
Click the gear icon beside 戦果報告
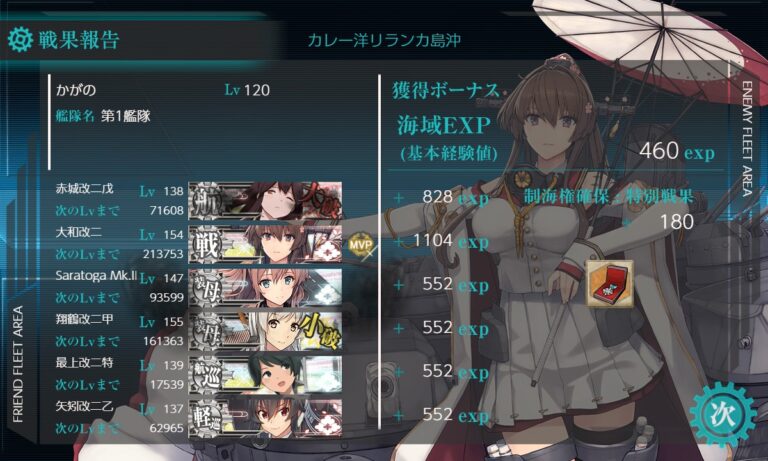click(20, 40)
